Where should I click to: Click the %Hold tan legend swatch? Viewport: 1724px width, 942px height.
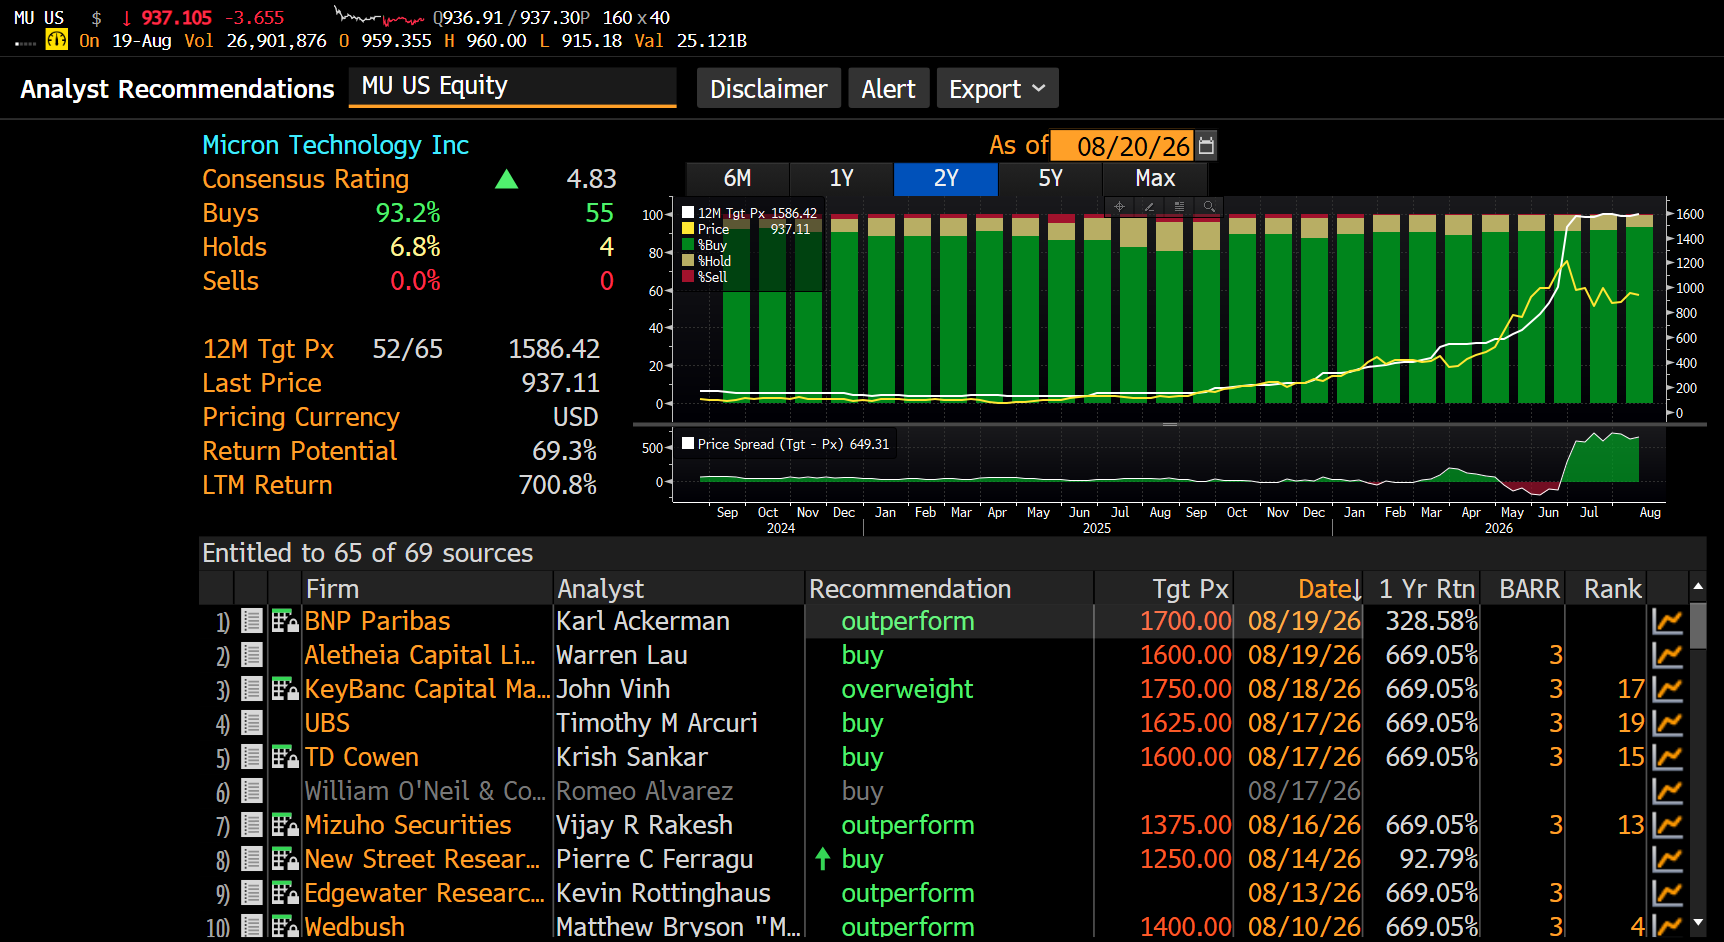[x=688, y=261]
